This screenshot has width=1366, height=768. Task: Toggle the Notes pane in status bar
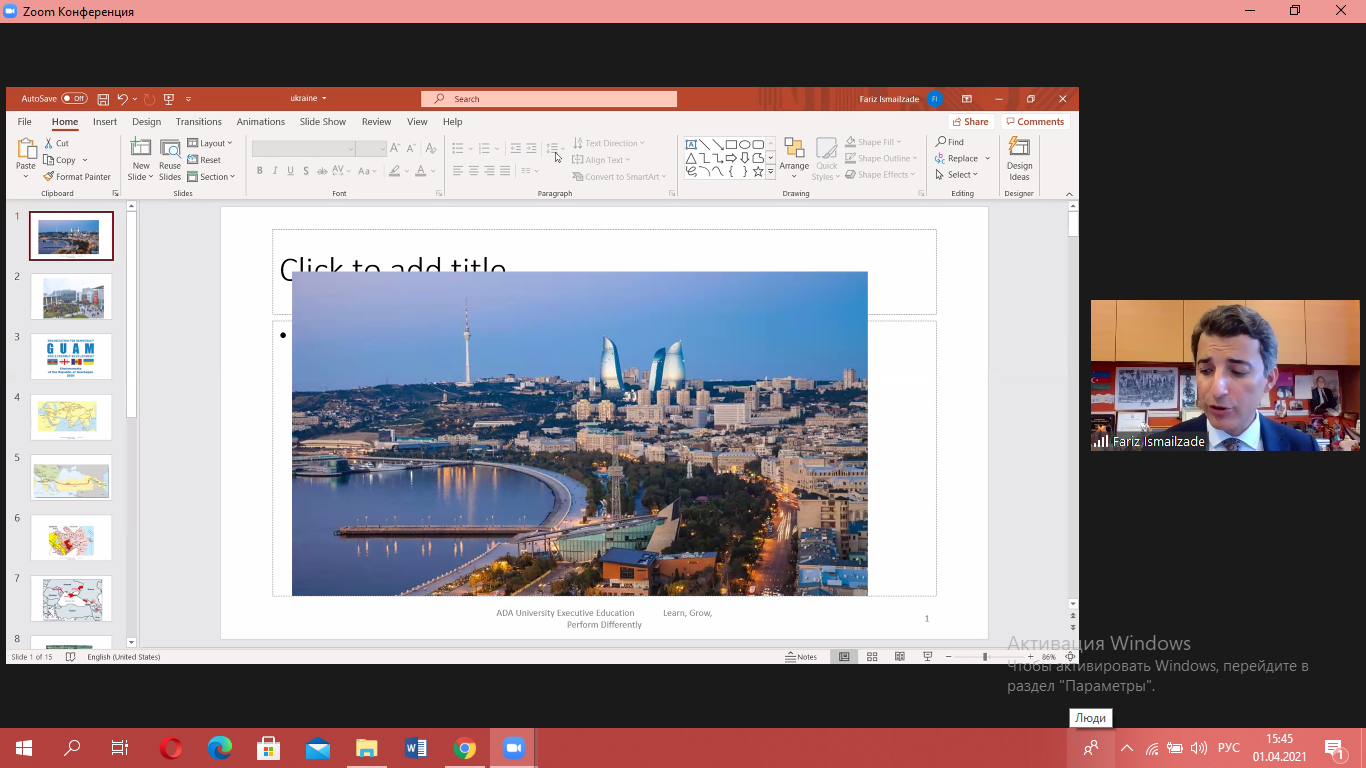click(x=801, y=657)
